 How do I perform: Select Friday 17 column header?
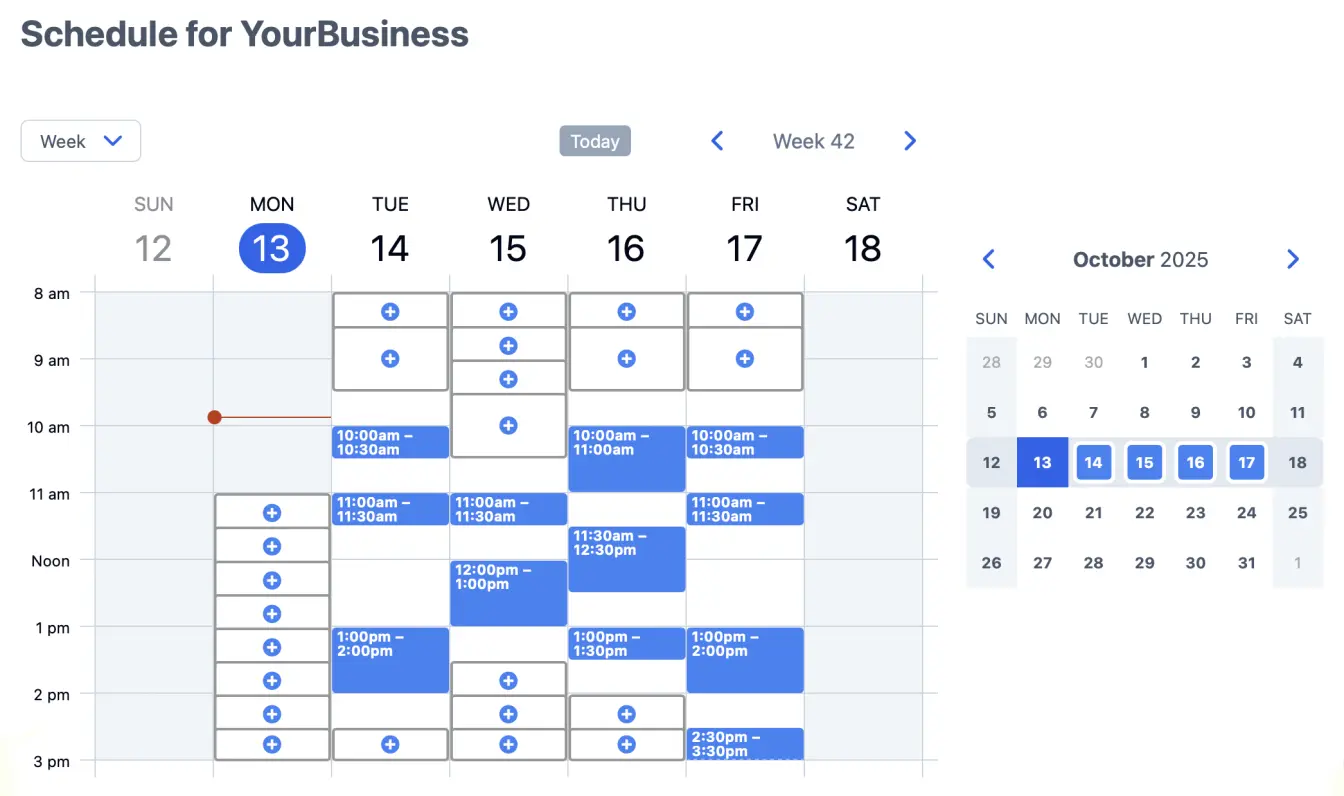click(744, 232)
